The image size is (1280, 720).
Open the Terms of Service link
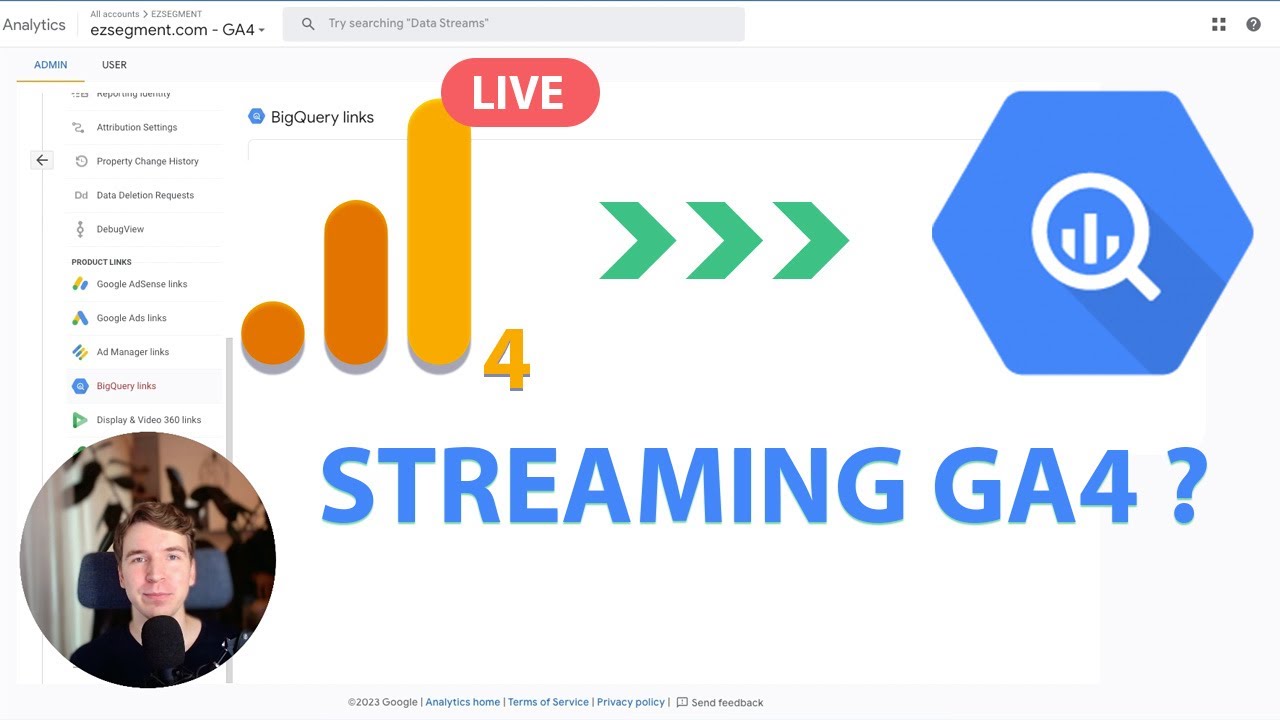548,702
